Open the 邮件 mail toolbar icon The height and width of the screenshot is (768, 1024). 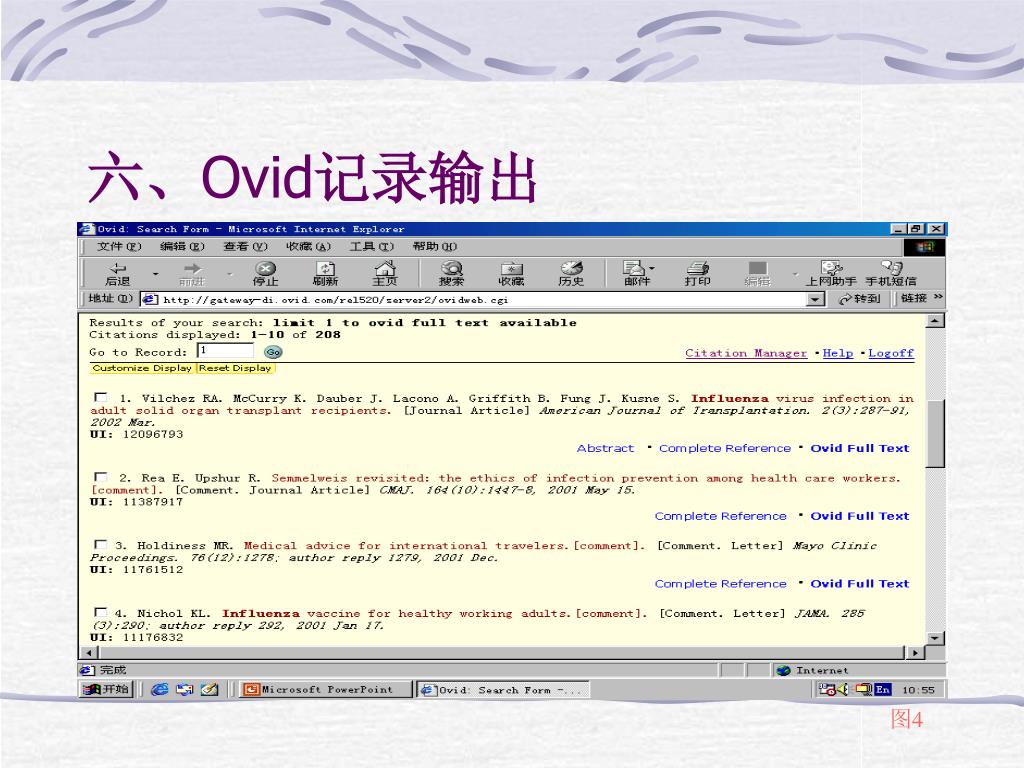636,274
